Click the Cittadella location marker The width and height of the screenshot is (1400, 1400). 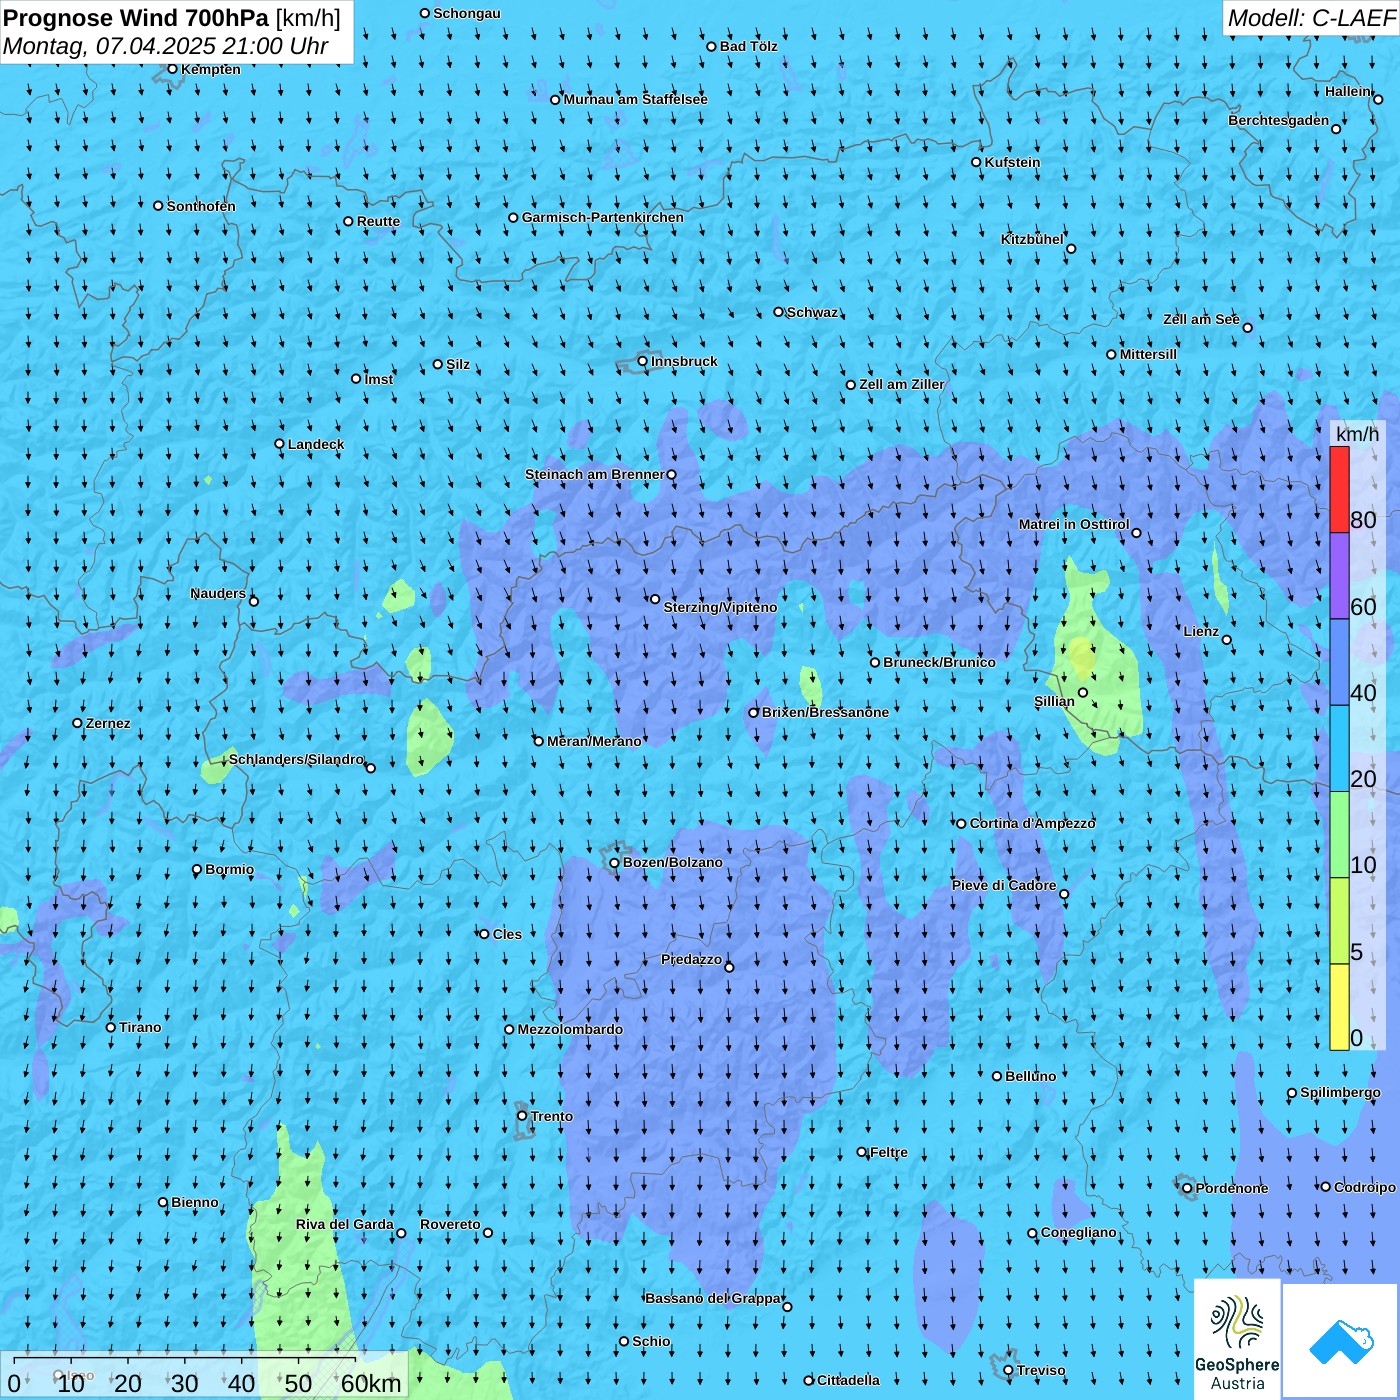(809, 1380)
